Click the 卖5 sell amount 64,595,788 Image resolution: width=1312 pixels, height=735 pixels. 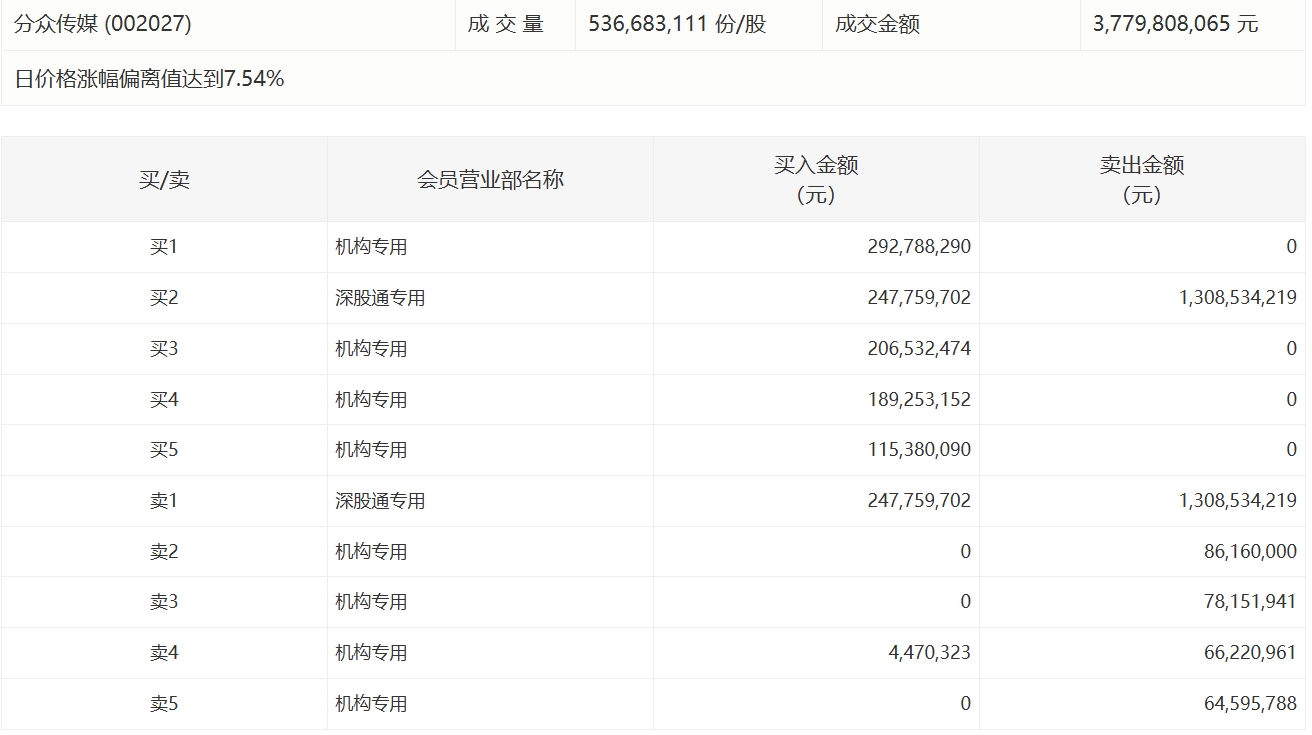tap(1250, 704)
